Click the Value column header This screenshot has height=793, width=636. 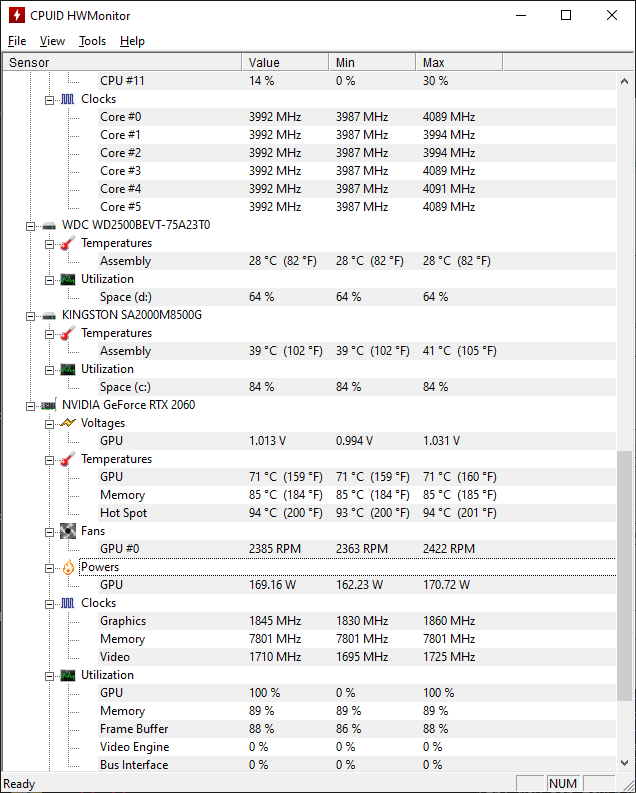[285, 62]
